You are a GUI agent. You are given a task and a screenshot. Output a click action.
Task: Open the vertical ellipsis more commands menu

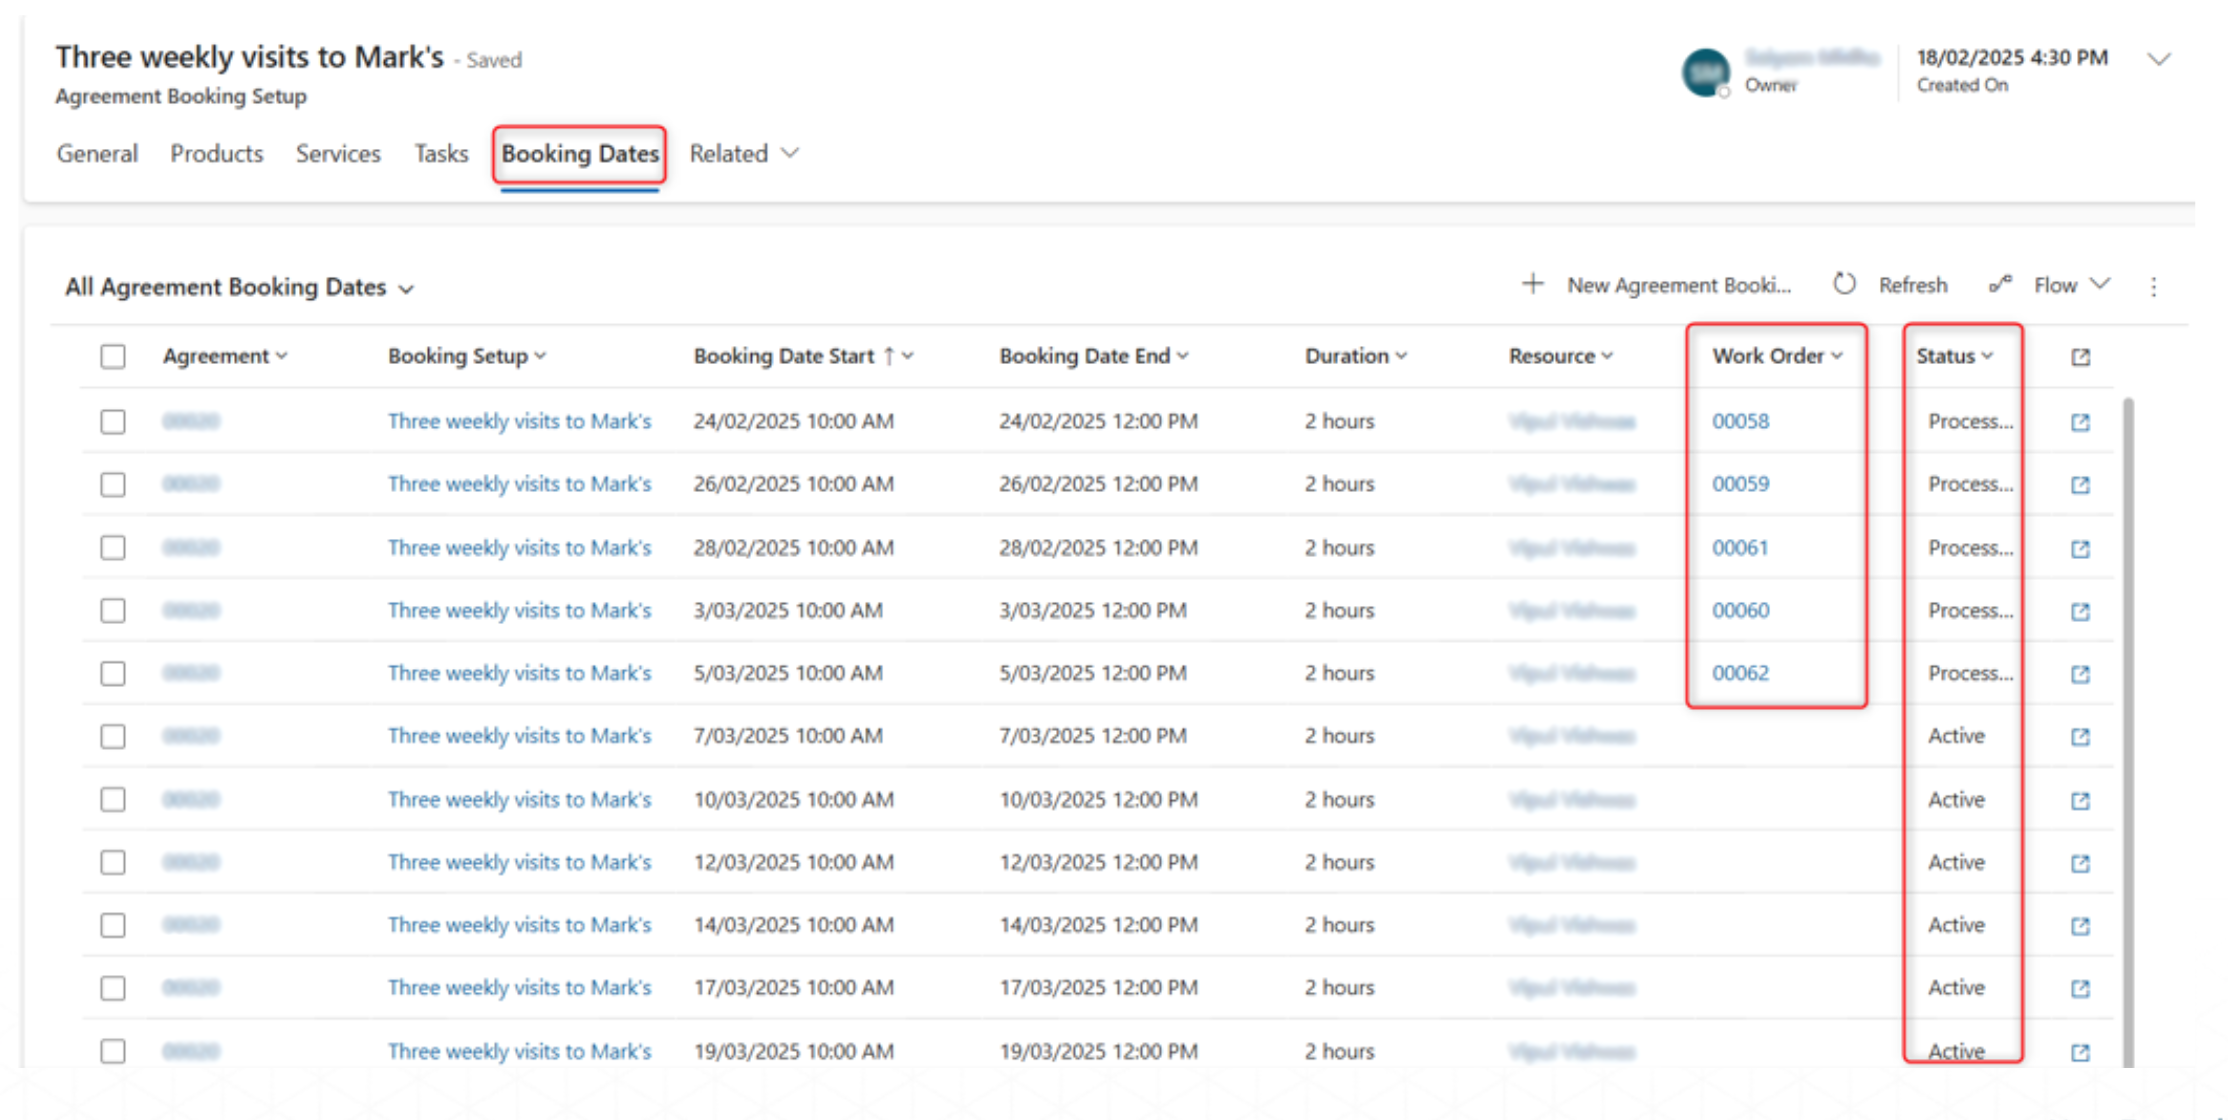2154,287
